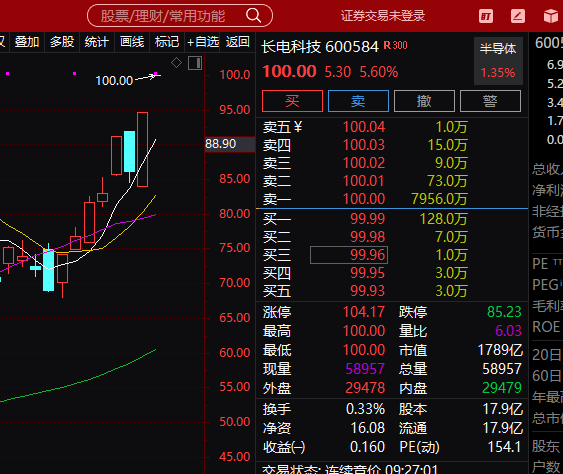Click the 量比 value 6.03
The image size is (563, 474).
click(508, 331)
